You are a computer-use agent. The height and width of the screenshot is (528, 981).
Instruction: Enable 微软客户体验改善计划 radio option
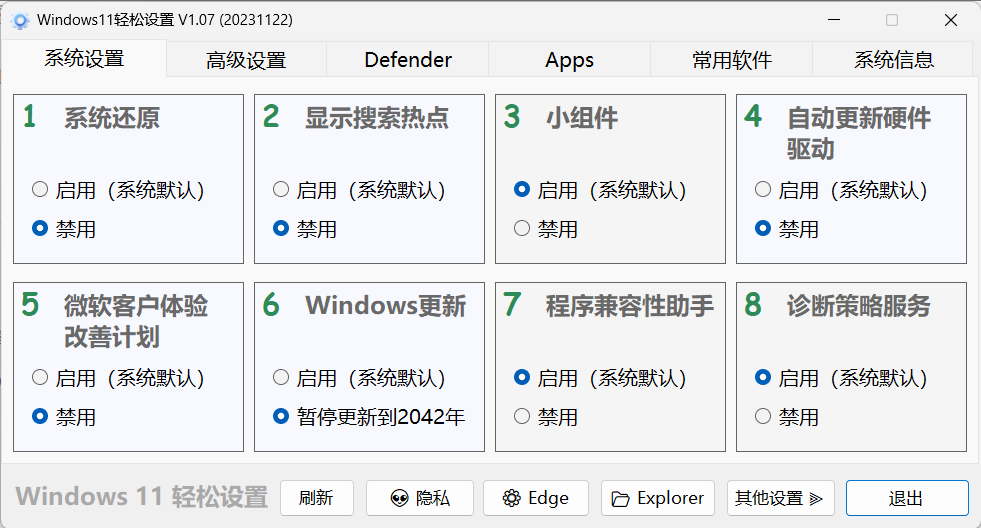40,378
